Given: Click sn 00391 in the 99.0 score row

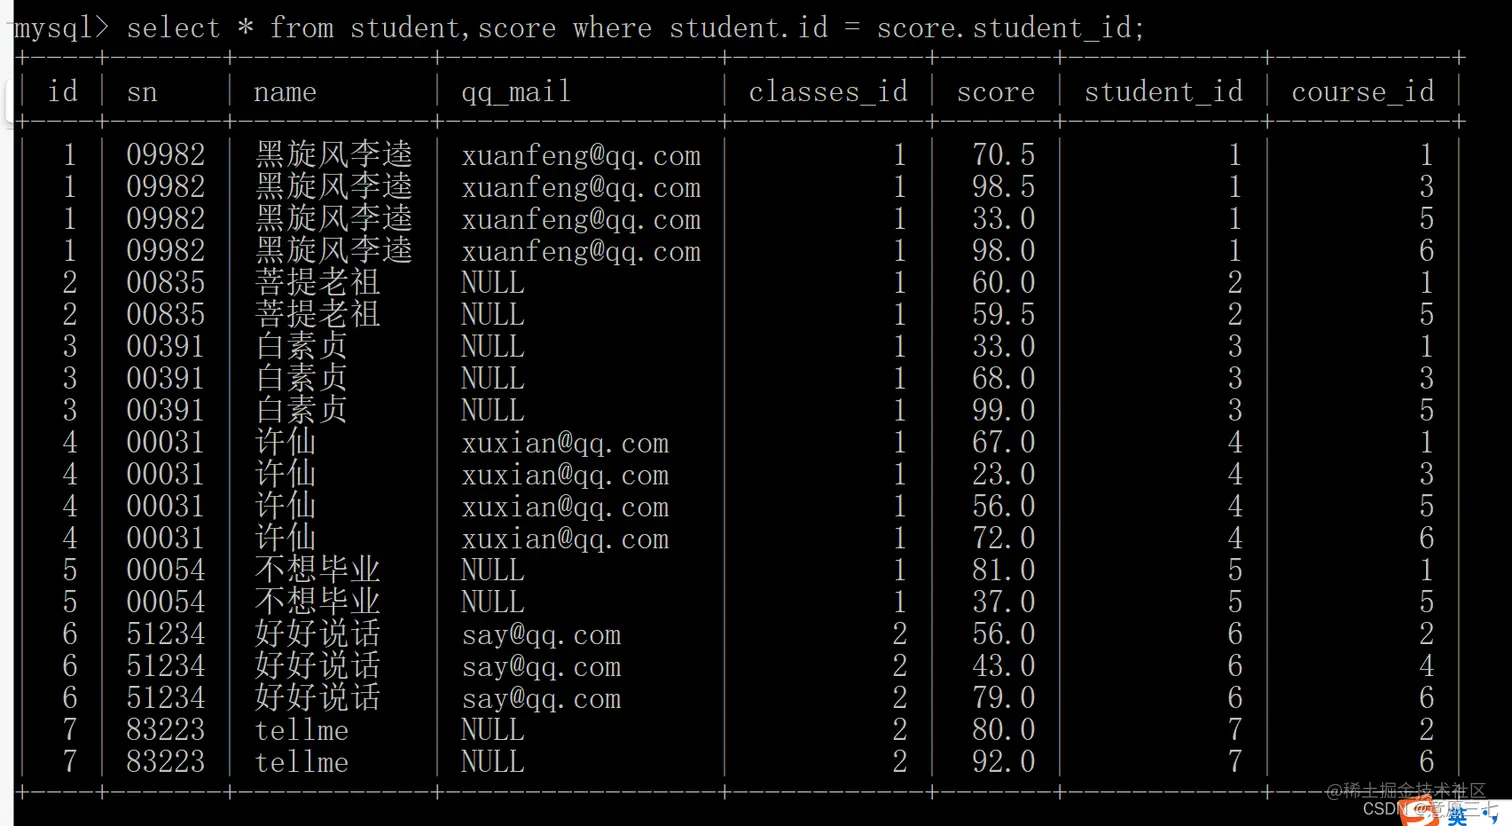Looking at the screenshot, I should 165,411.
